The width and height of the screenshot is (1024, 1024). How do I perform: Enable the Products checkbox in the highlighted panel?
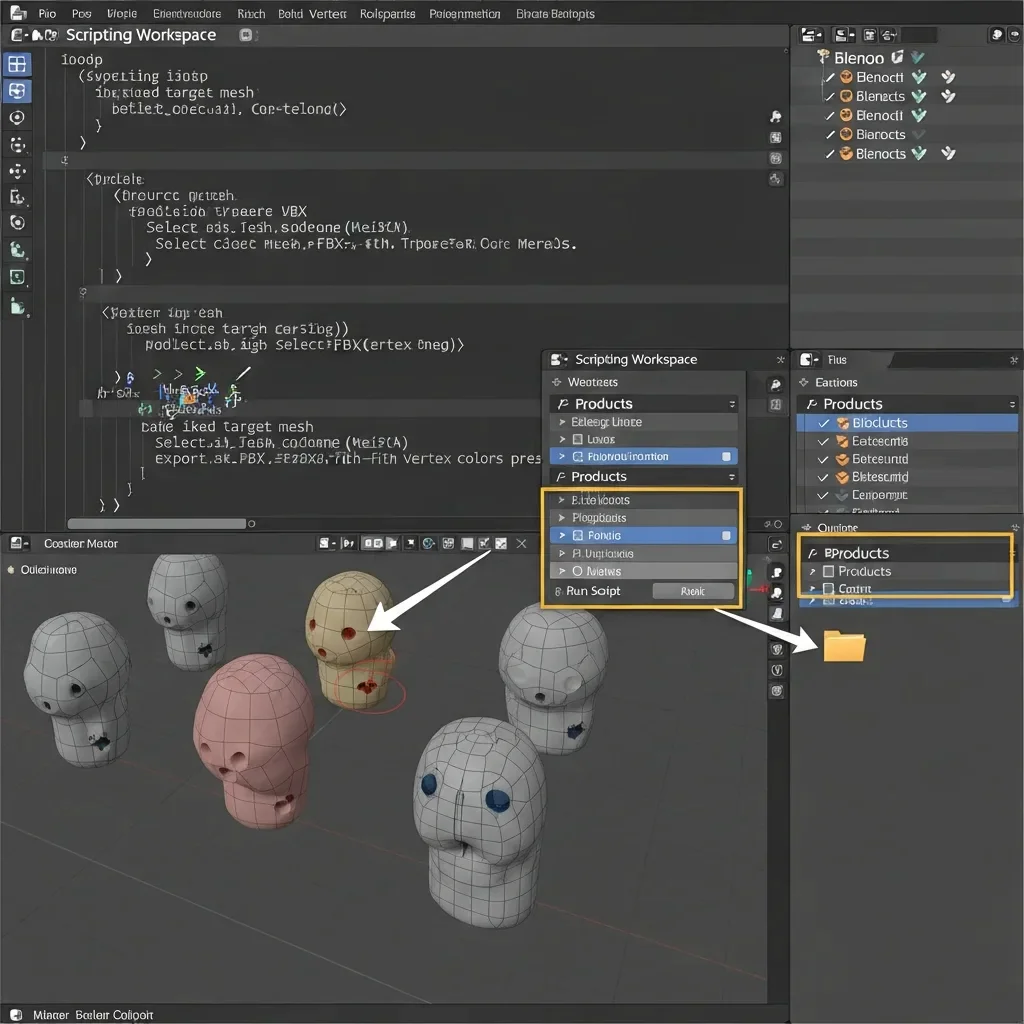pyautogui.click(x=827, y=571)
